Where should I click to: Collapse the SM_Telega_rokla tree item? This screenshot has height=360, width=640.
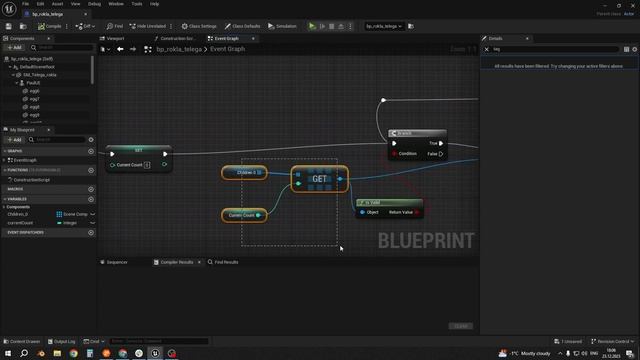tap(13, 75)
